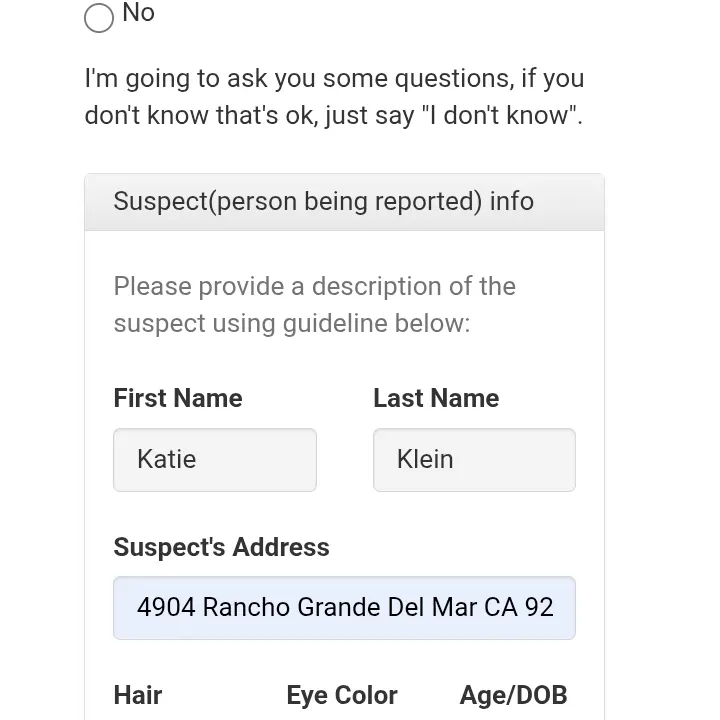Click the Hair label

click(x=138, y=695)
